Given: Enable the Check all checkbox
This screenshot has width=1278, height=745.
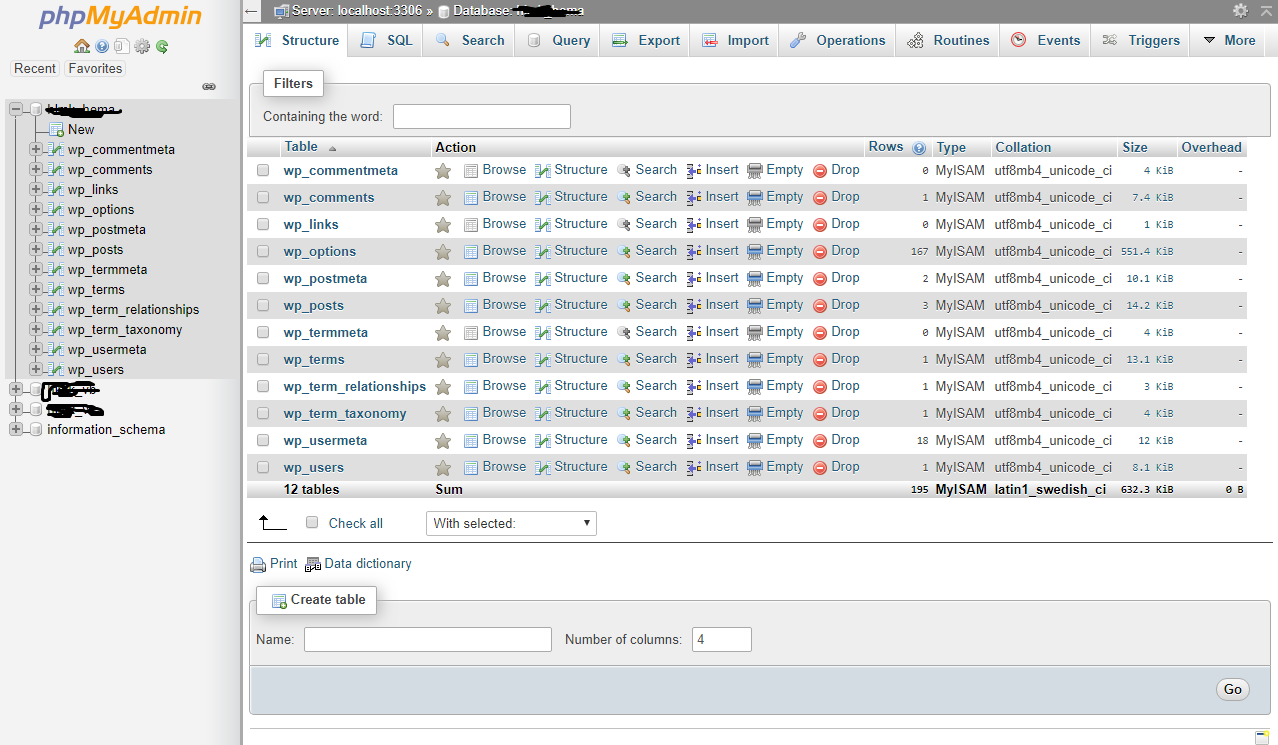Looking at the screenshot, I should [x=312, y=523].
